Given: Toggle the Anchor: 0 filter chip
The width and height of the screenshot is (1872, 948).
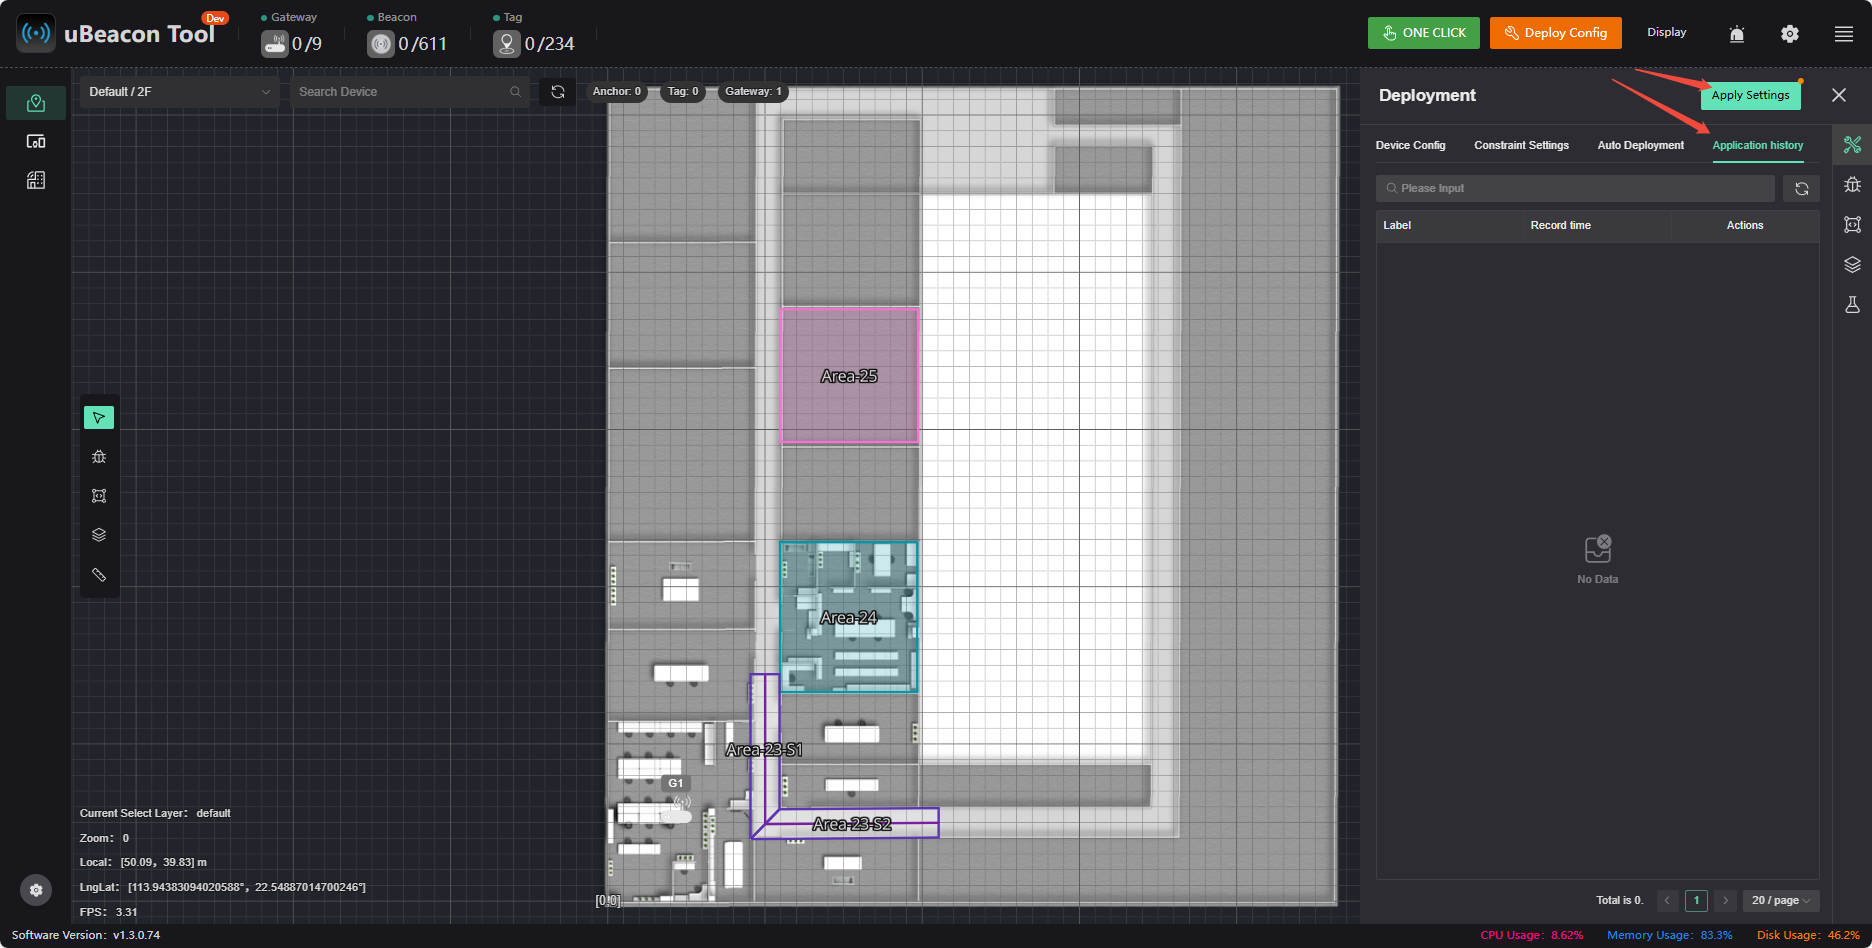Looking at the screenshot, I should [617, 92].
